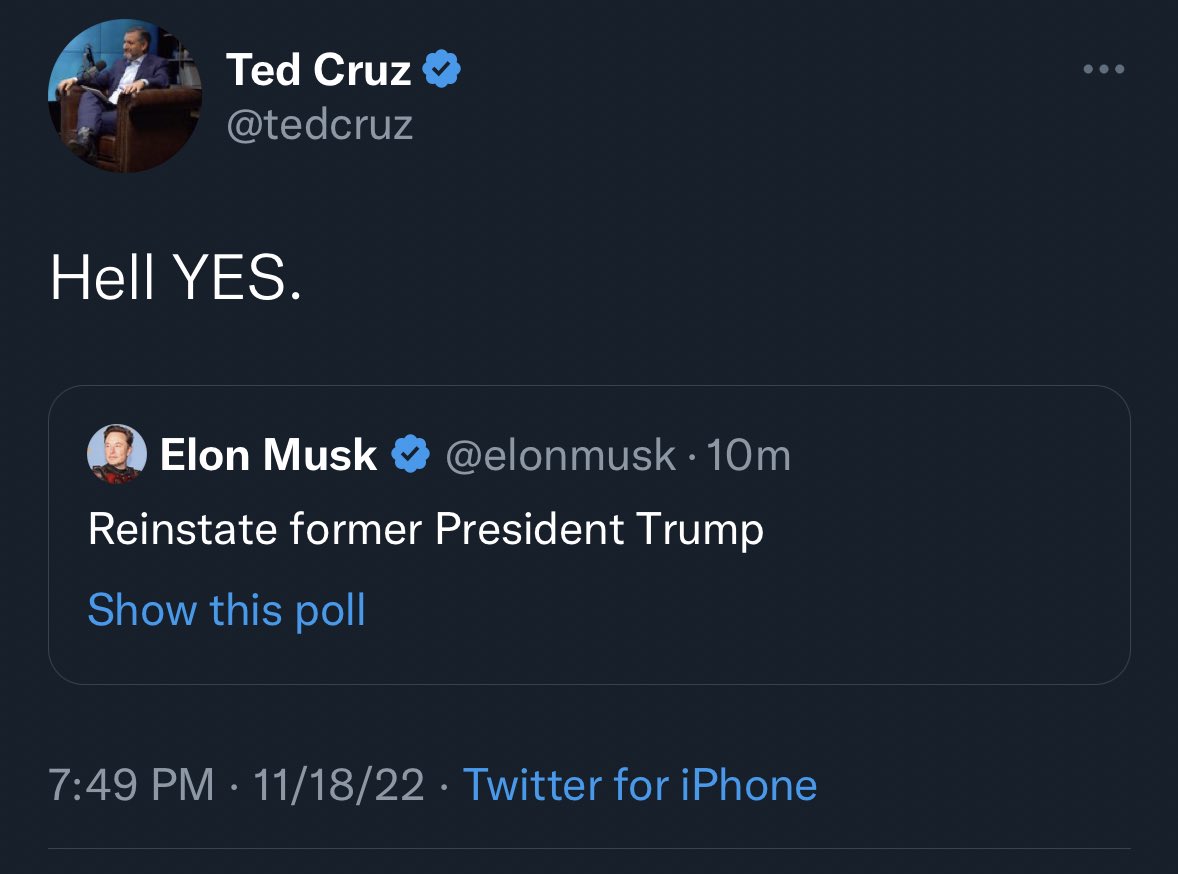Viewport: 1178px width, 874px height.
Task: Click the 10m timestamp on quoted tweet
Action: click(x=748, y=456)
